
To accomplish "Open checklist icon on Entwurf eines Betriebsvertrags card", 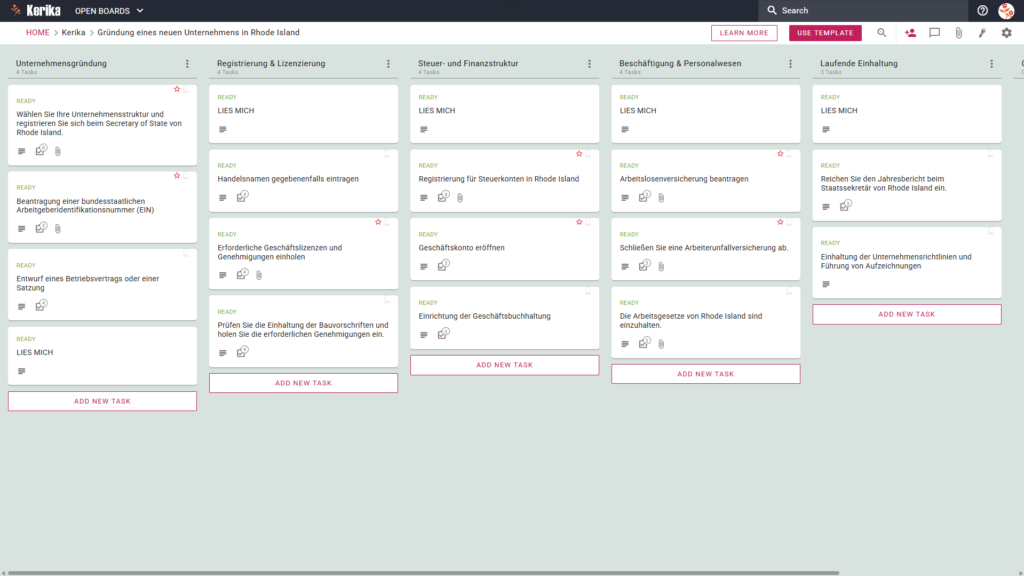I will [41, 305].
